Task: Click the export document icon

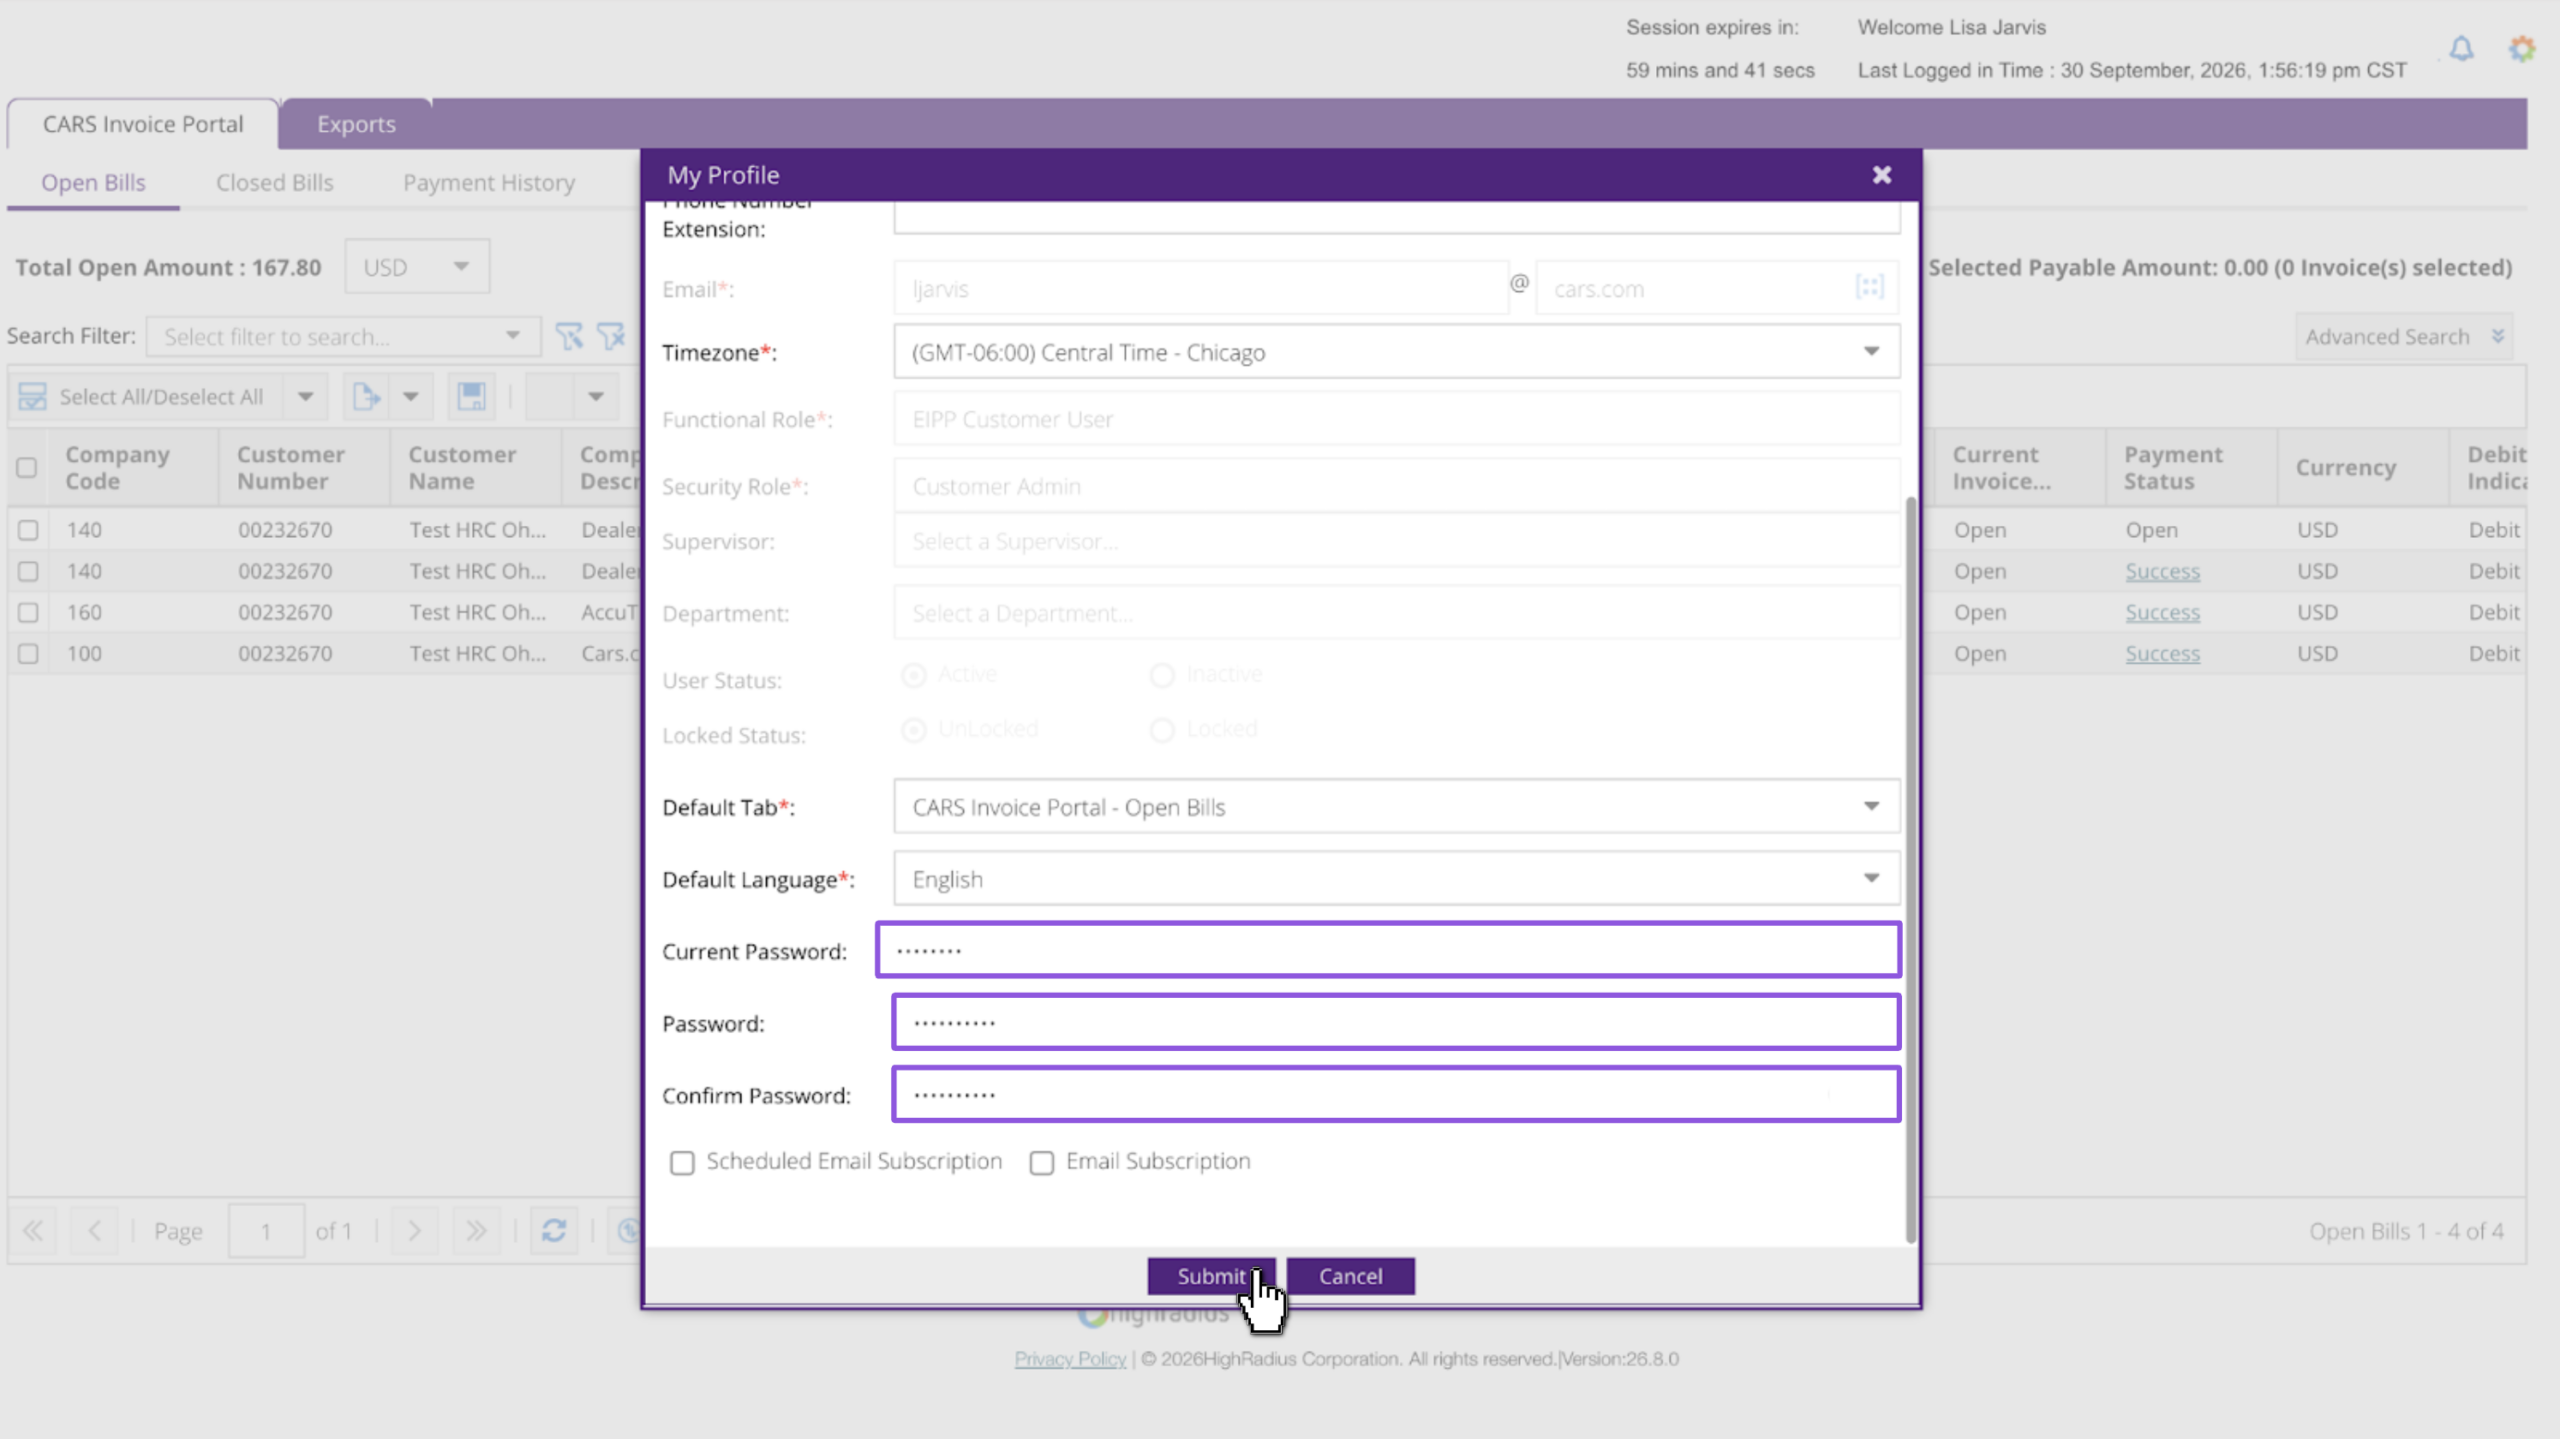Action: [x=366, y=396]
